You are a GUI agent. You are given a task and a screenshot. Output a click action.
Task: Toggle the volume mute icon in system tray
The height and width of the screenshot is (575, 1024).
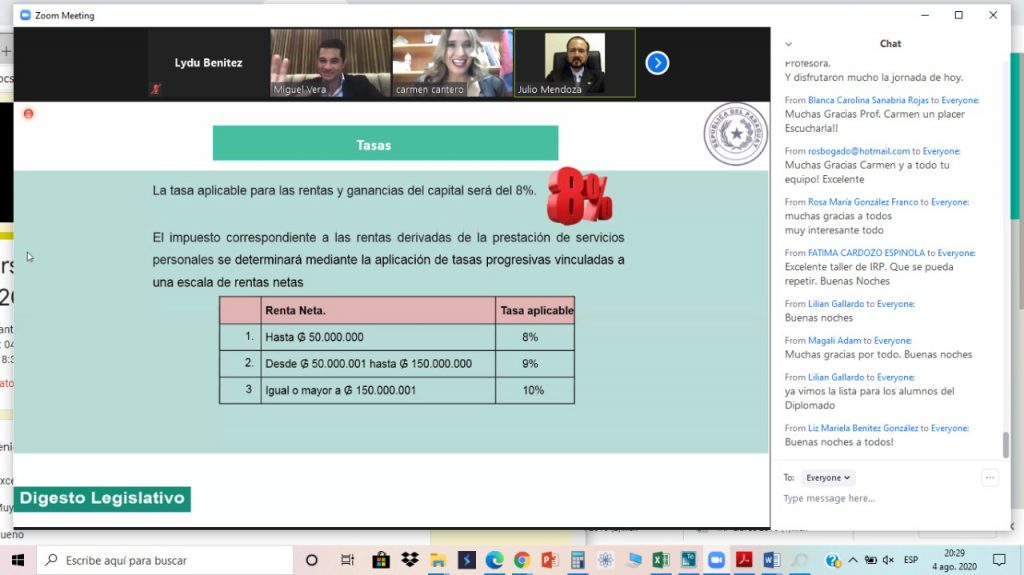click(x=888, y=560)
